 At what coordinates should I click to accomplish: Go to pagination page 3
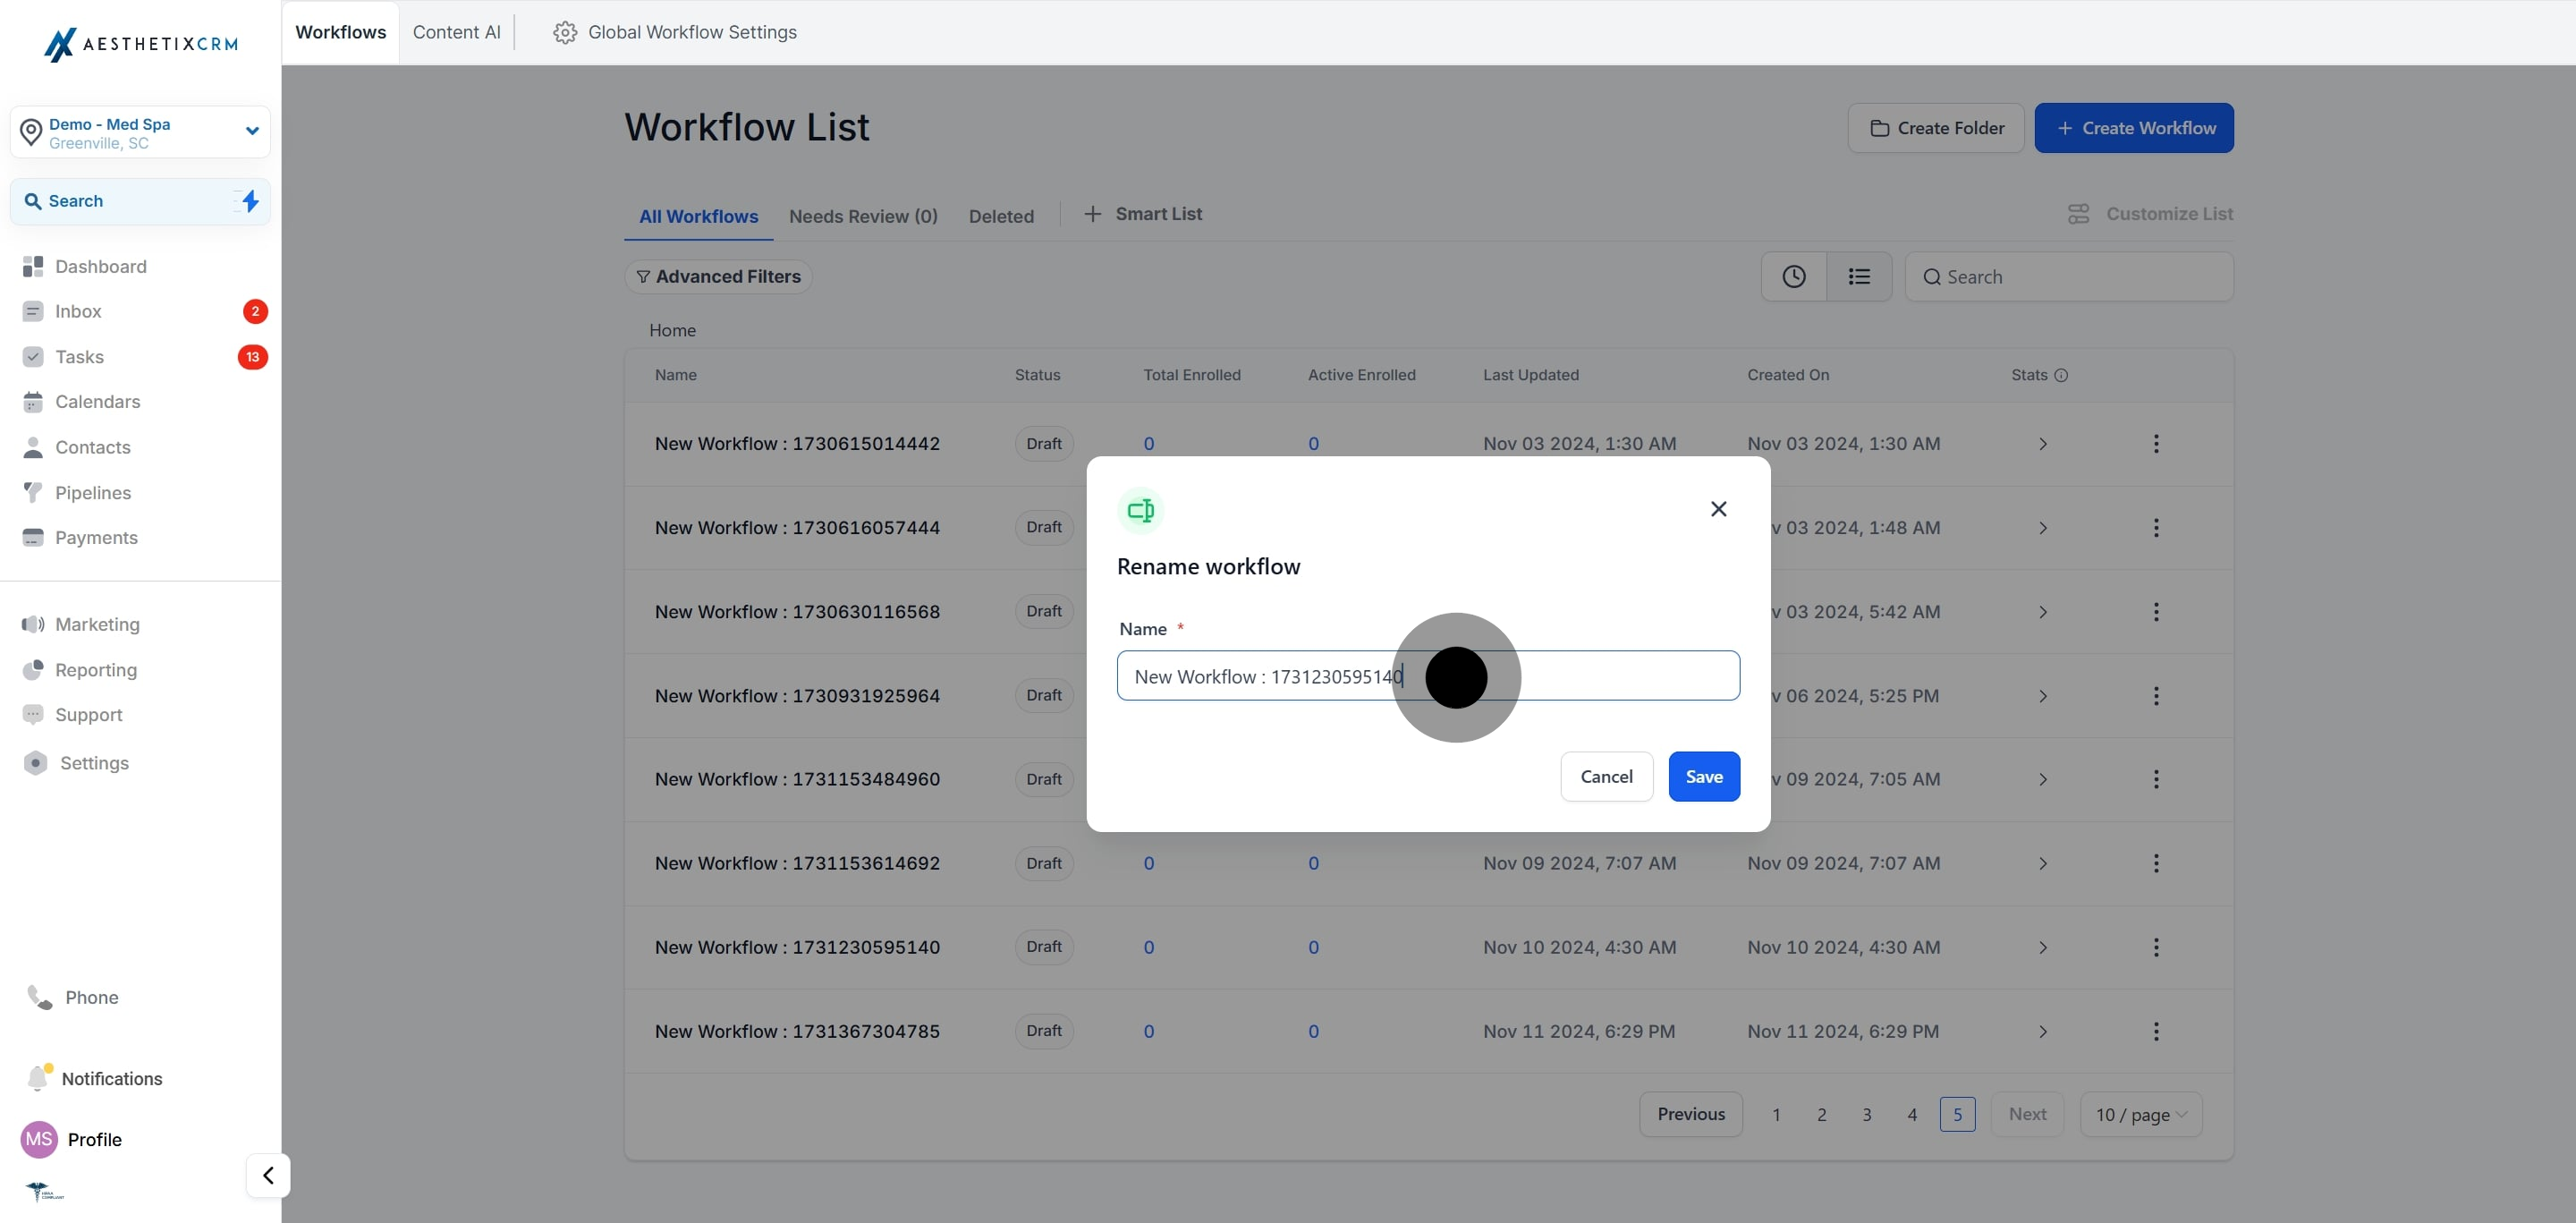click(x=1866, y=1114)
